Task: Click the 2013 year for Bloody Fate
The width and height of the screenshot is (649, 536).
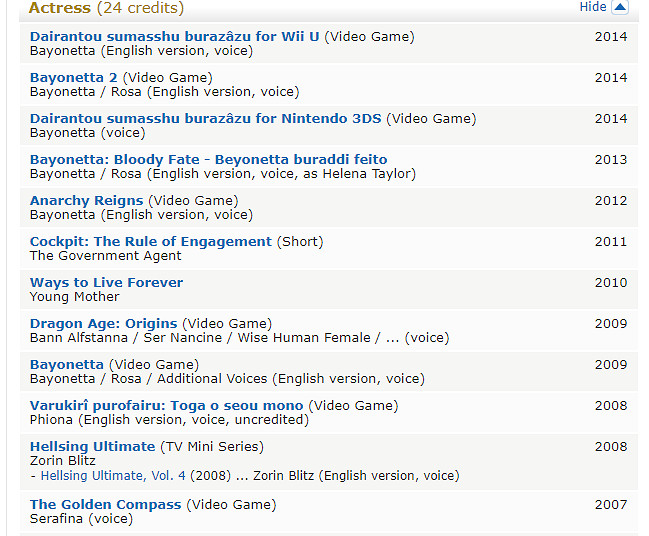Action: (x=610, y=160)
